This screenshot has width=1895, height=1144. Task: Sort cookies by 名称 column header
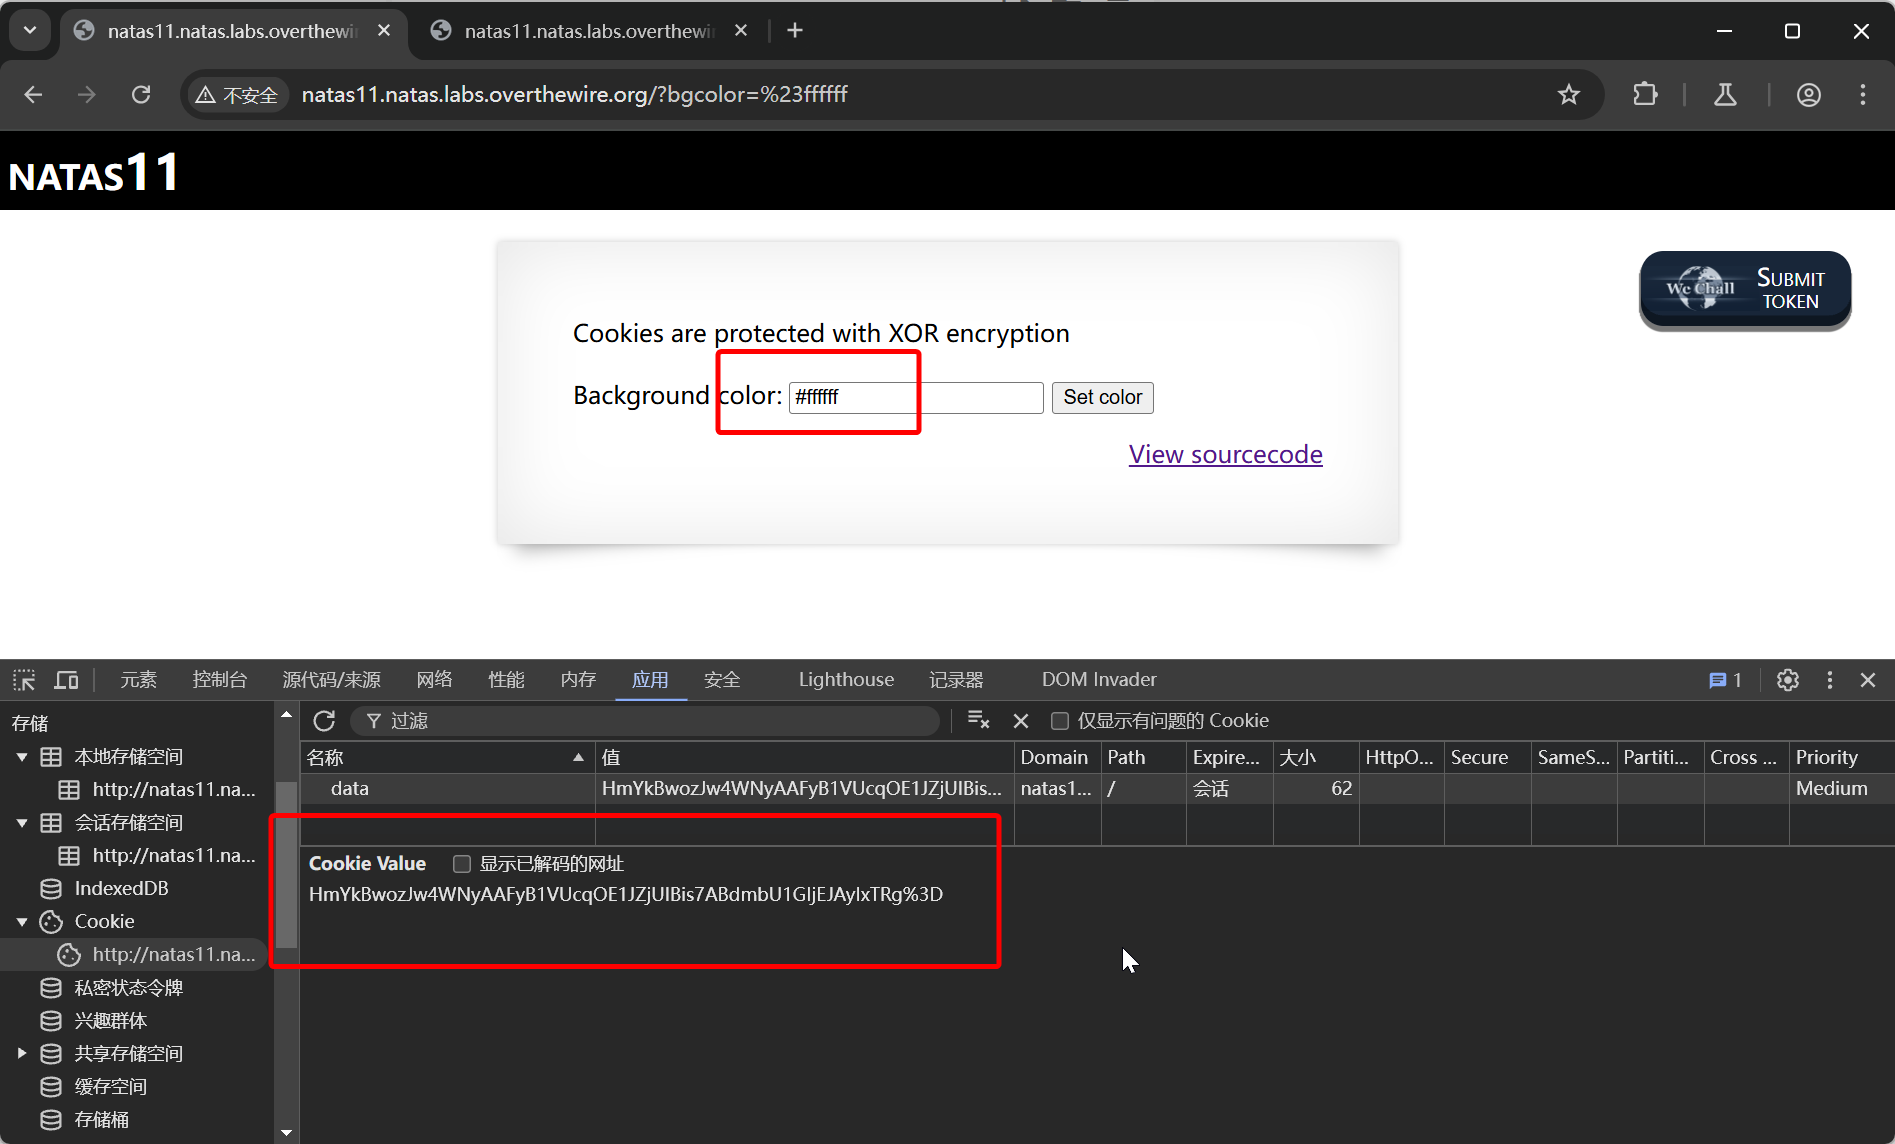pos(447,757)
